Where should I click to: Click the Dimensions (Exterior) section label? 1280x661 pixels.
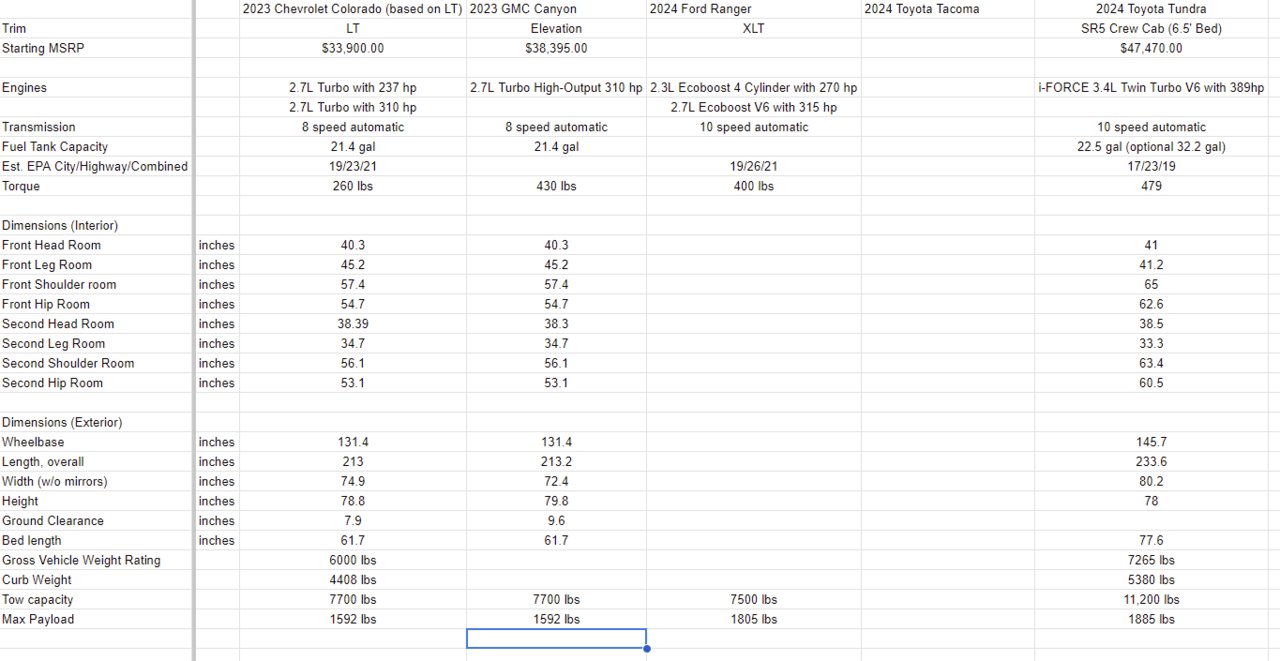62,423
